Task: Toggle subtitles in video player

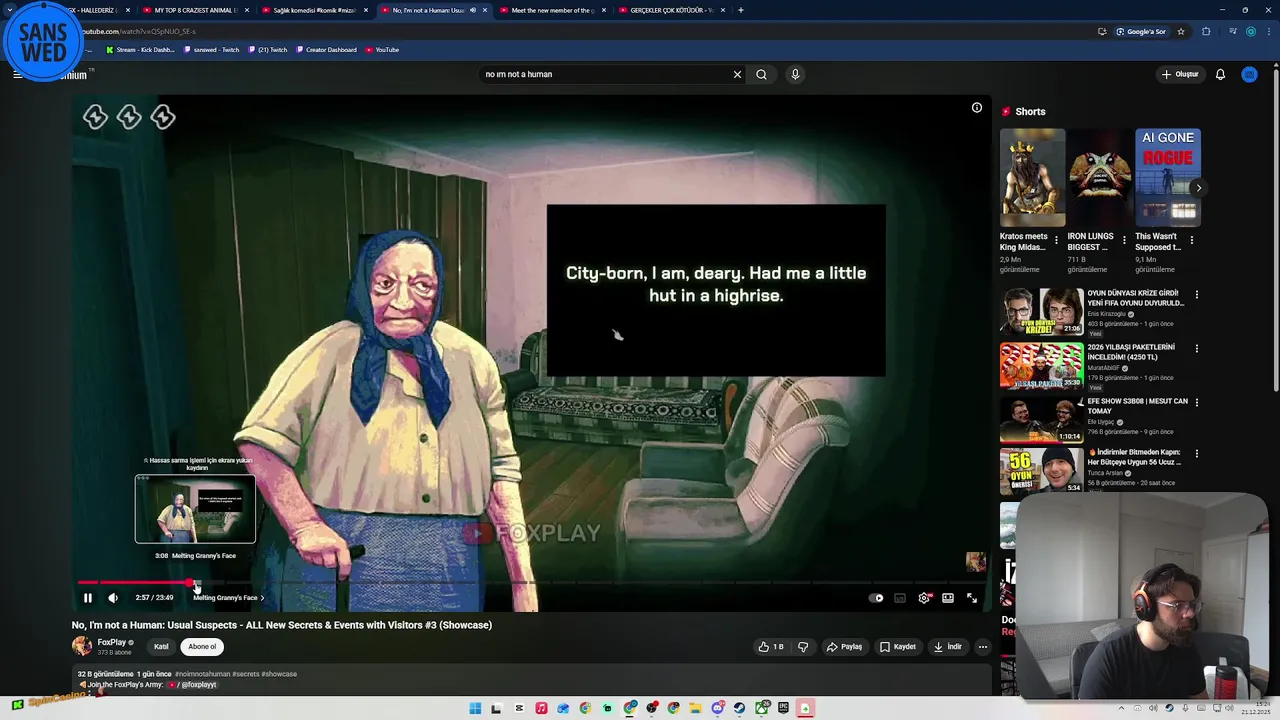Action: tap(900, 598)
